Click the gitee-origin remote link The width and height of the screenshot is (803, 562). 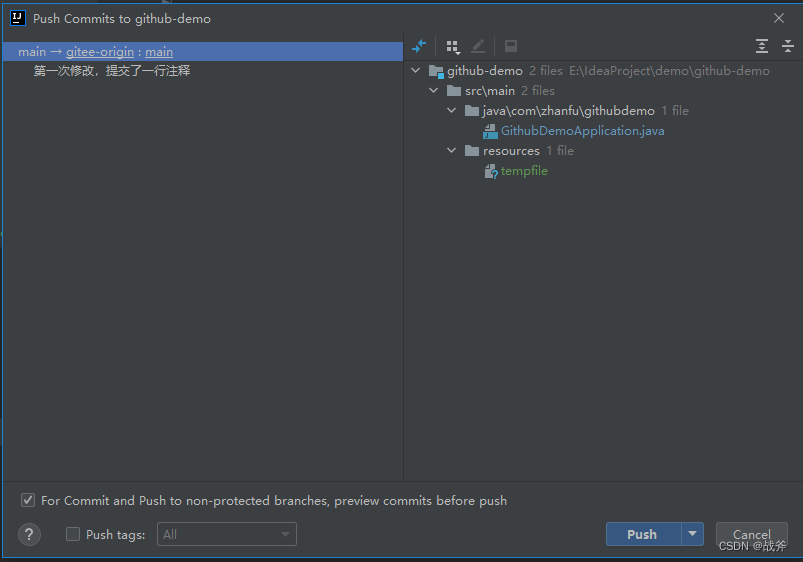coord(99,51)
